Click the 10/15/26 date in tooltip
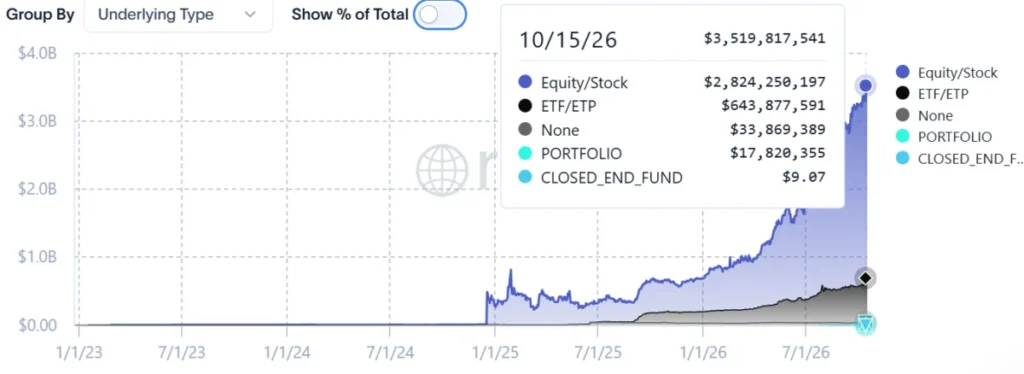This screenshot has height=374, width=1024. tap(568, 40)
